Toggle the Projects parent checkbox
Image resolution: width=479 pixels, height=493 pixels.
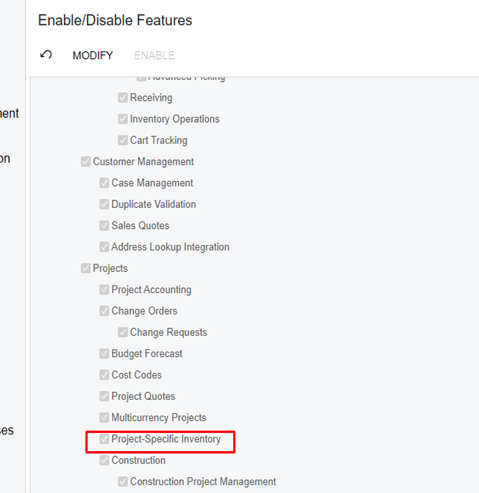pyautogui.click(x=86, y=268)
